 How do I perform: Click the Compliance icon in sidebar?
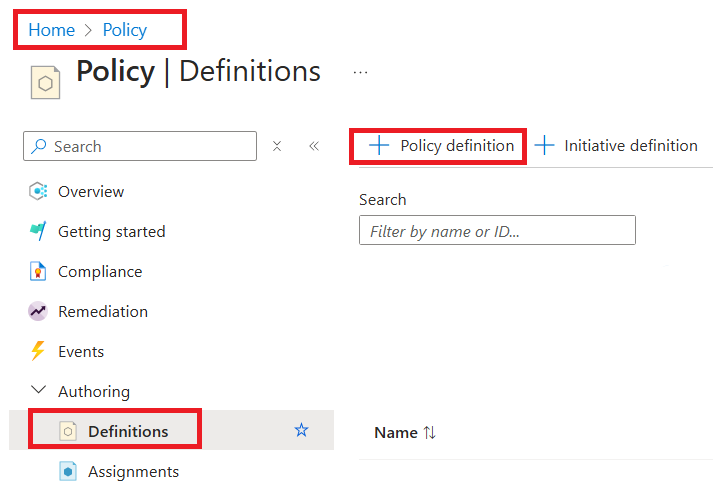[38, 271]
